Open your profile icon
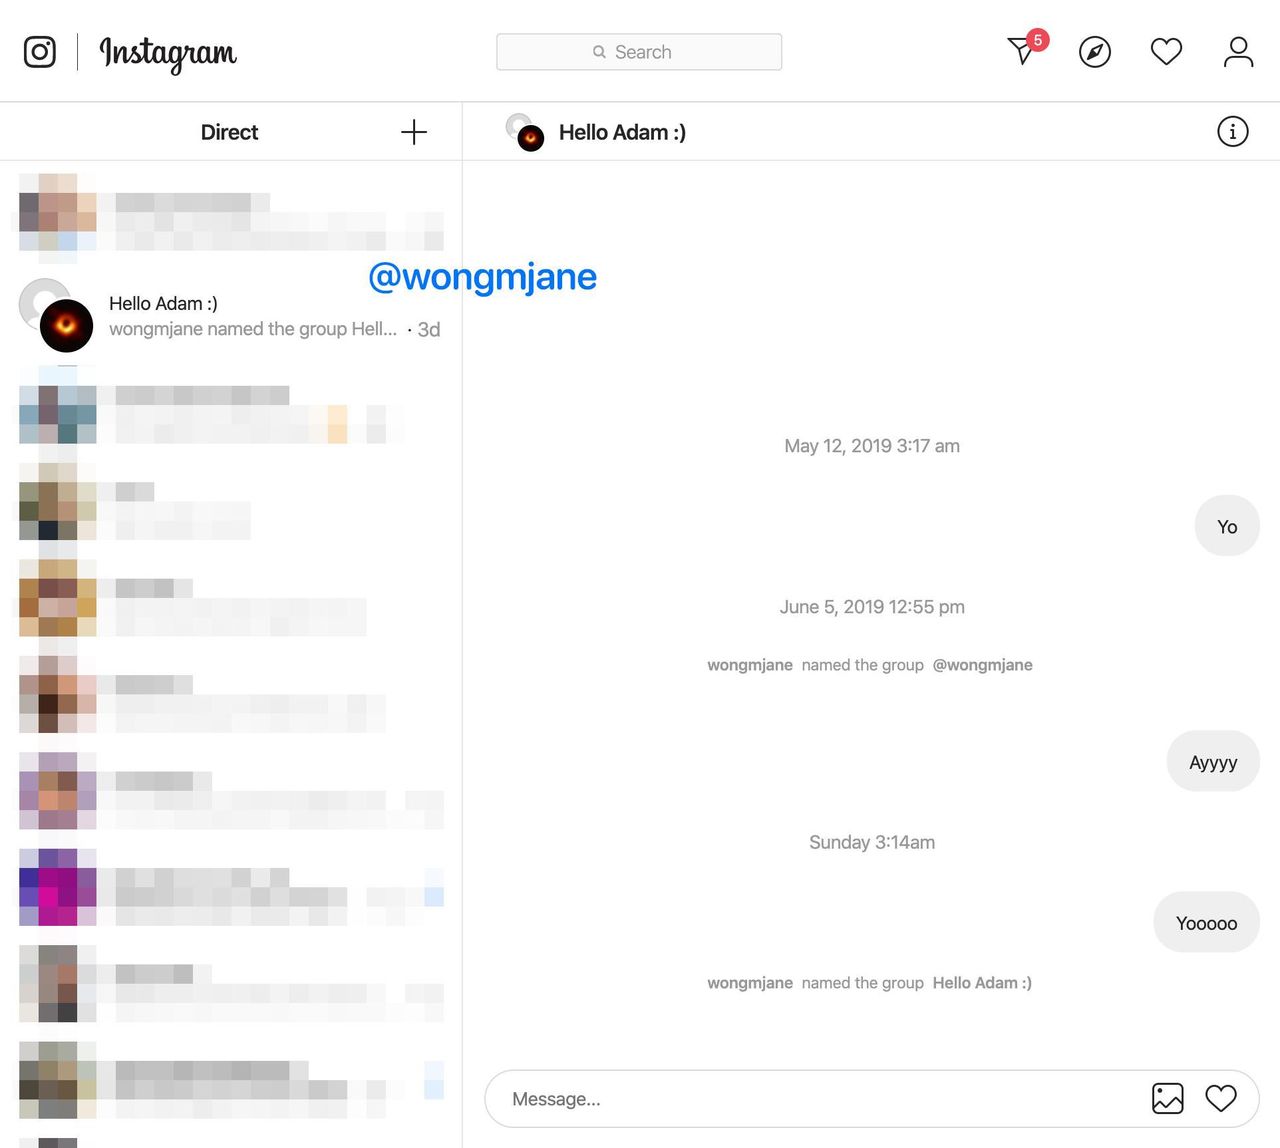The image size is (1280, 1148). pos(1237,51)
